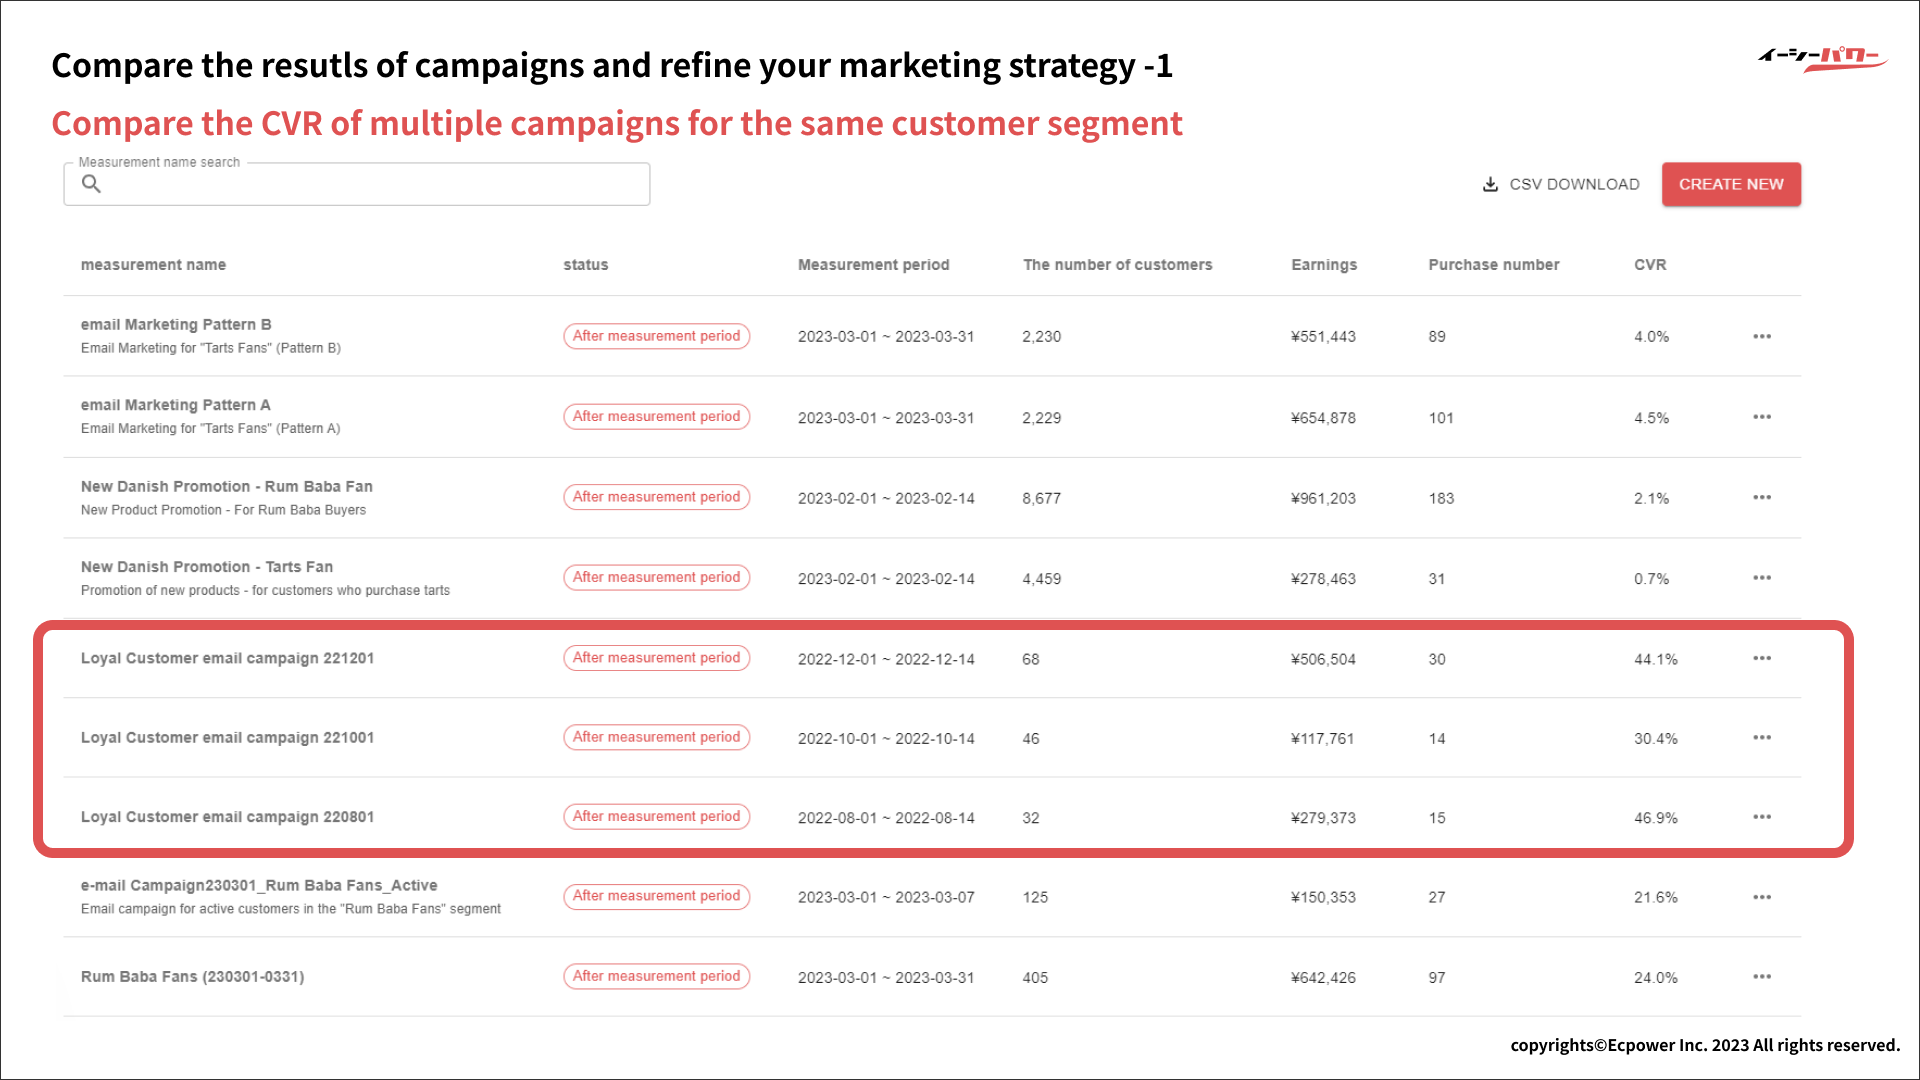This screenshot has height=1080, width=1920.
Task: Open more options for campaign 221201
Action: 1762,659
